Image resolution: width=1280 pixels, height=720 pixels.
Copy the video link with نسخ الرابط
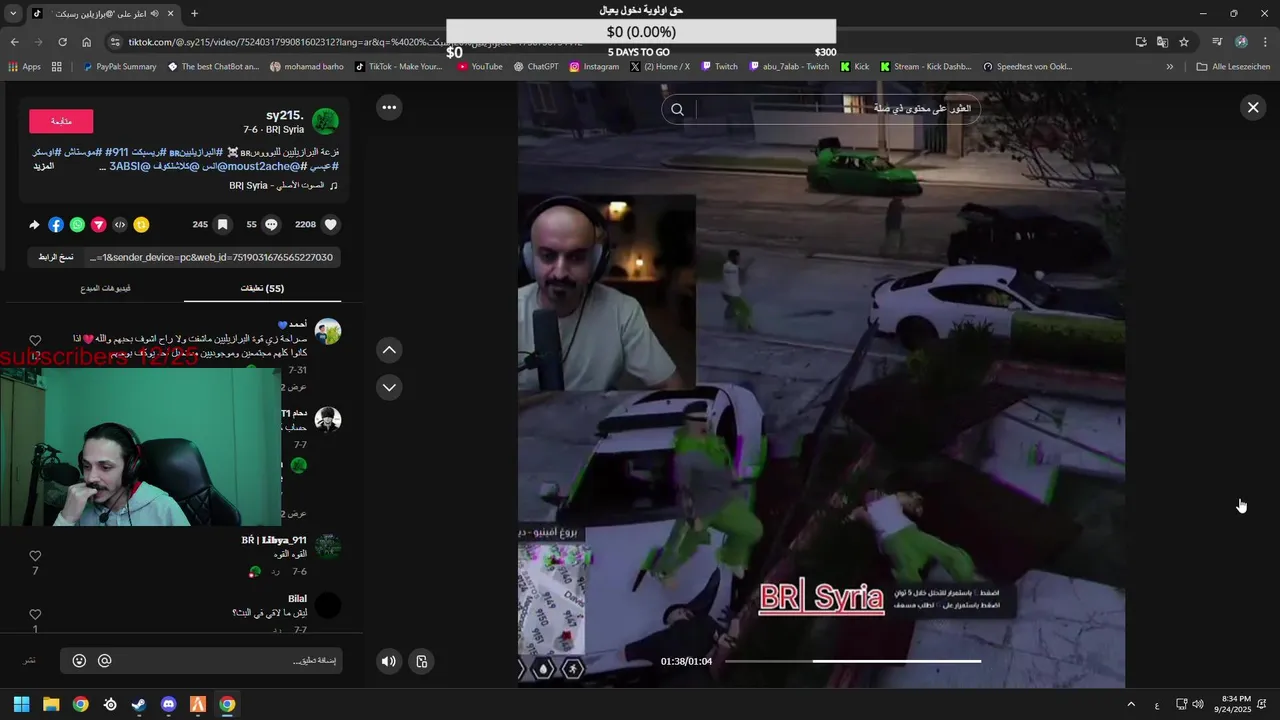[56, 257]
